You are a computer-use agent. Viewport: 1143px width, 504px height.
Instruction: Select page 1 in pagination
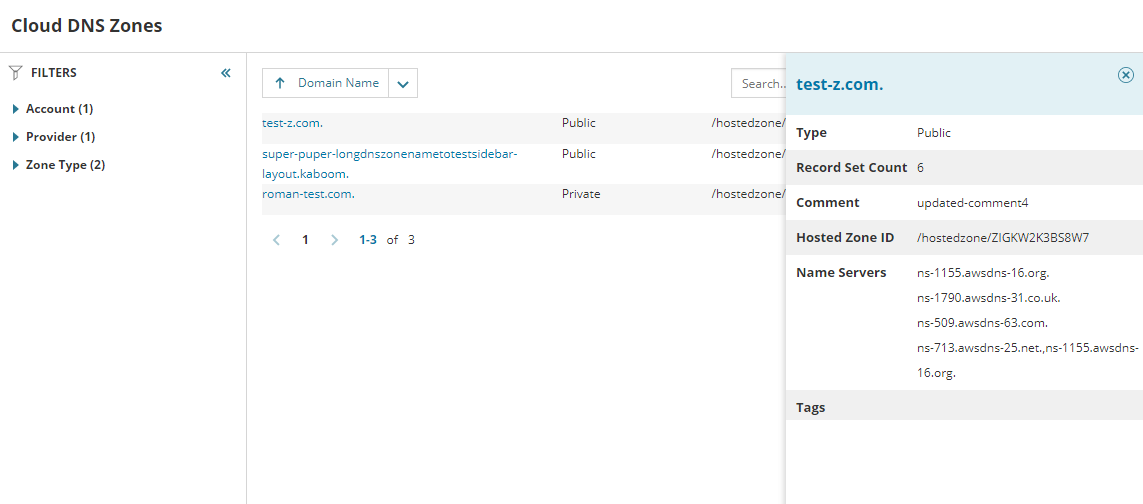click(x=306, y=240)
